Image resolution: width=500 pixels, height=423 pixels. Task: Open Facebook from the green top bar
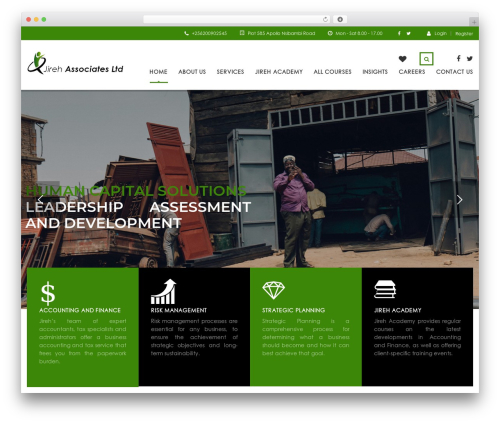coord(399,33)
